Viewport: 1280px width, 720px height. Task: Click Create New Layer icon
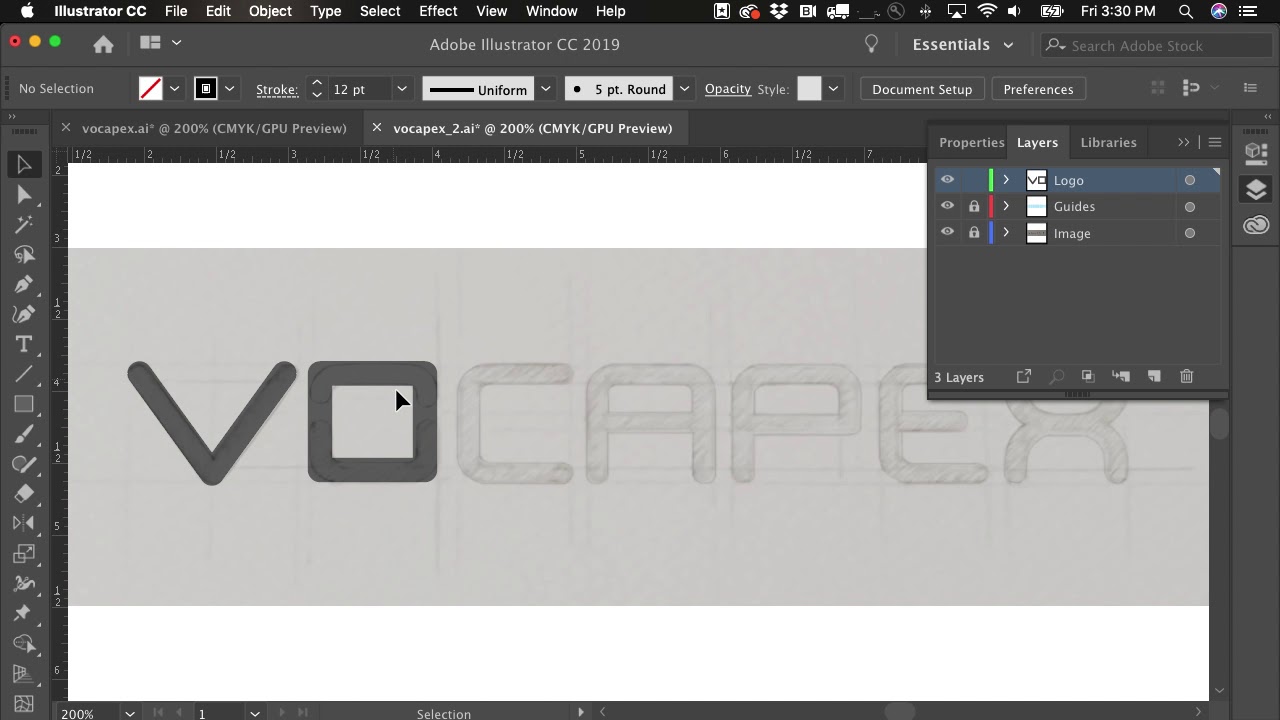click(1154, 377)
